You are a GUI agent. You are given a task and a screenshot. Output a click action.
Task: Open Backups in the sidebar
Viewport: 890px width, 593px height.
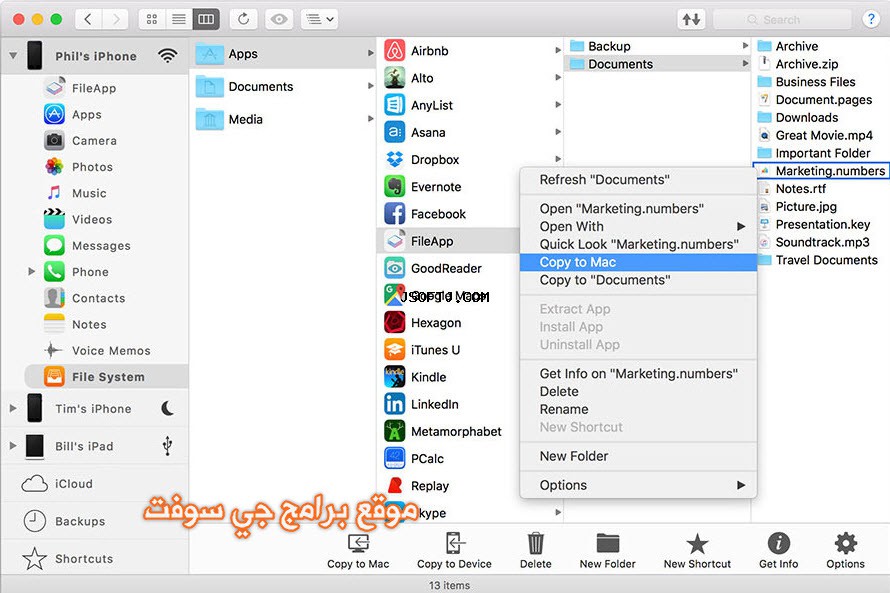pyautogui.click(x=80, y=521)
